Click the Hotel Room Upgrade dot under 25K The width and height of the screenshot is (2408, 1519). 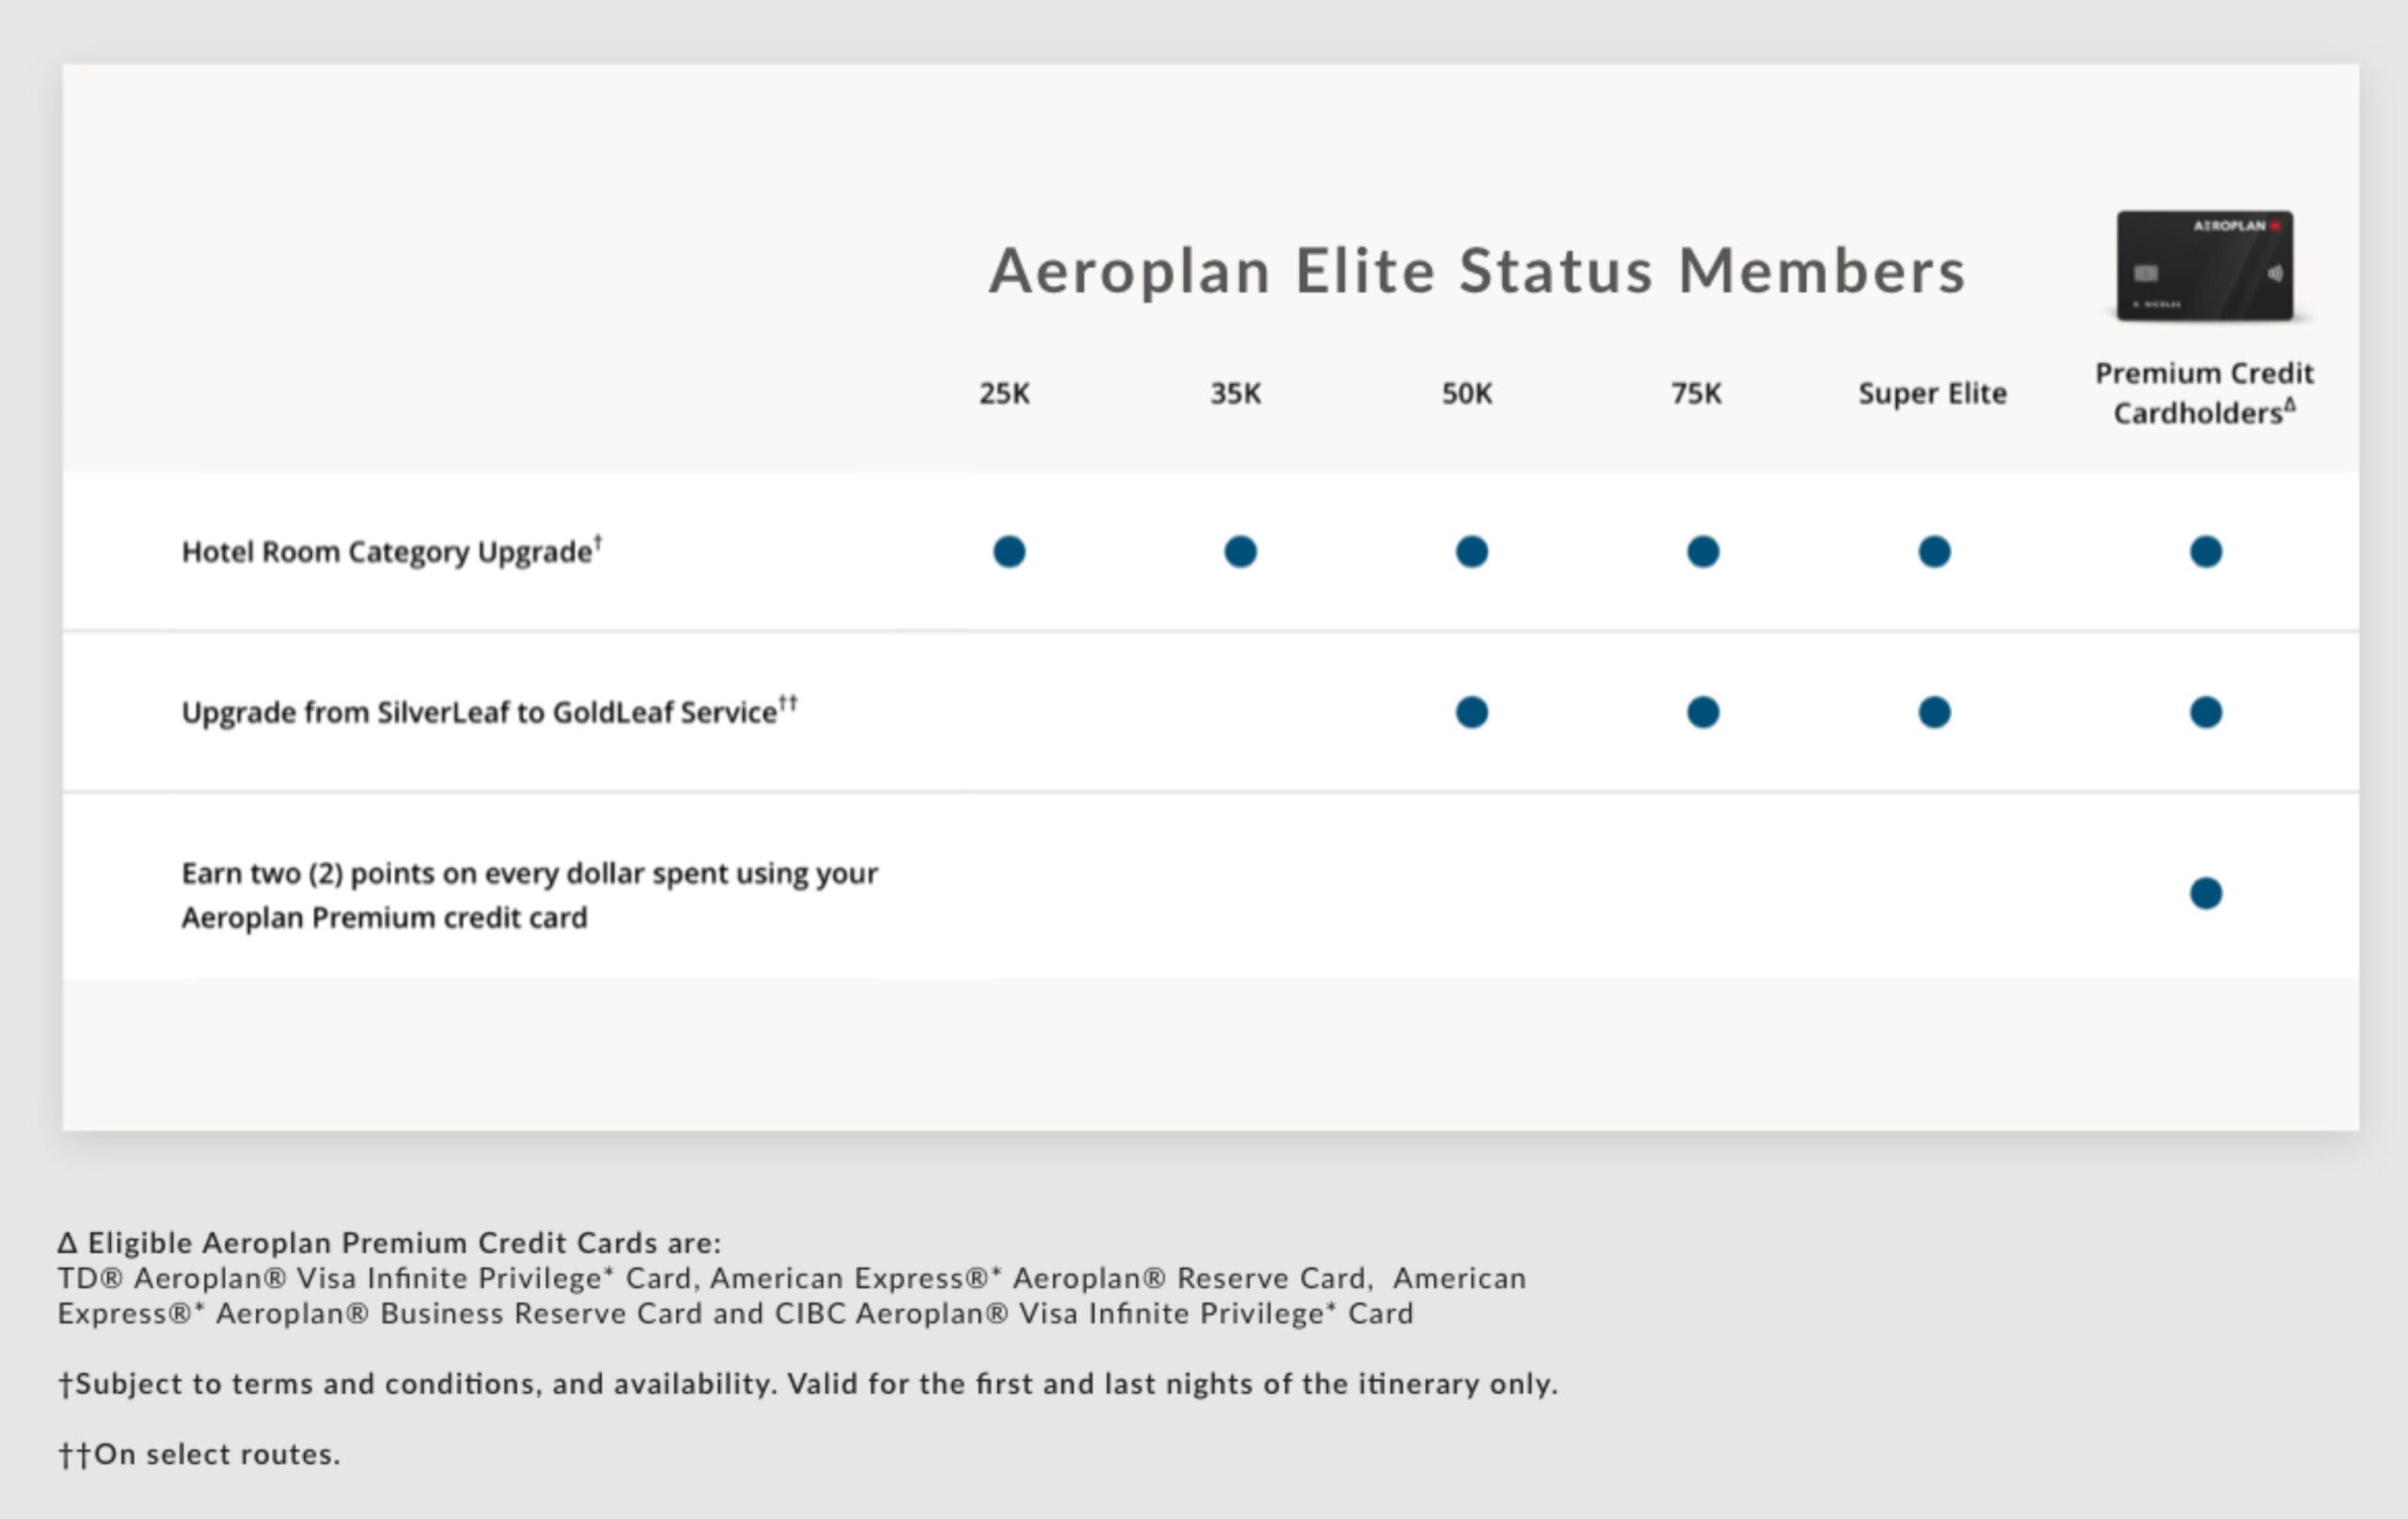[1009, 552]
